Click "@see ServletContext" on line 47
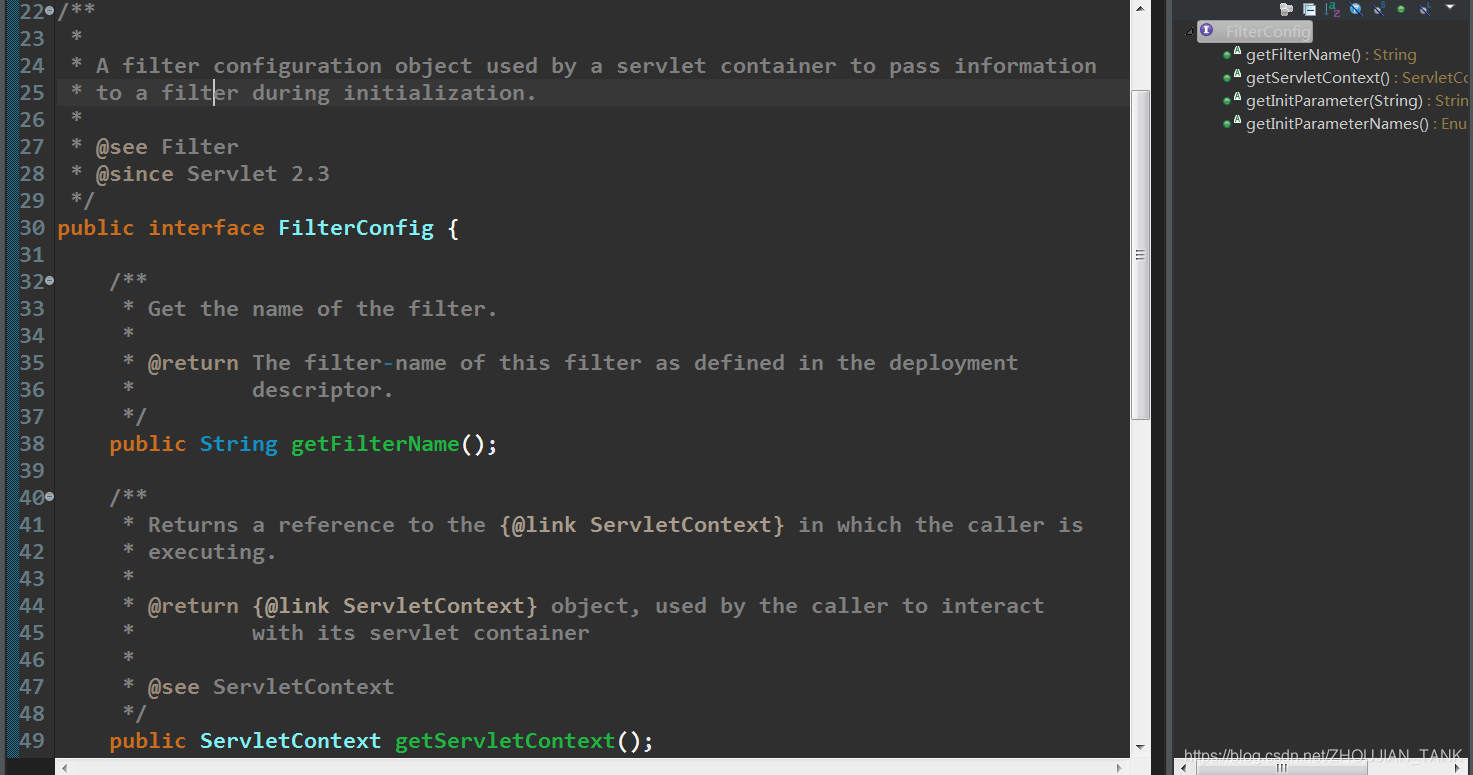Viewport: 1473px width, 775px height. [271, 687]
